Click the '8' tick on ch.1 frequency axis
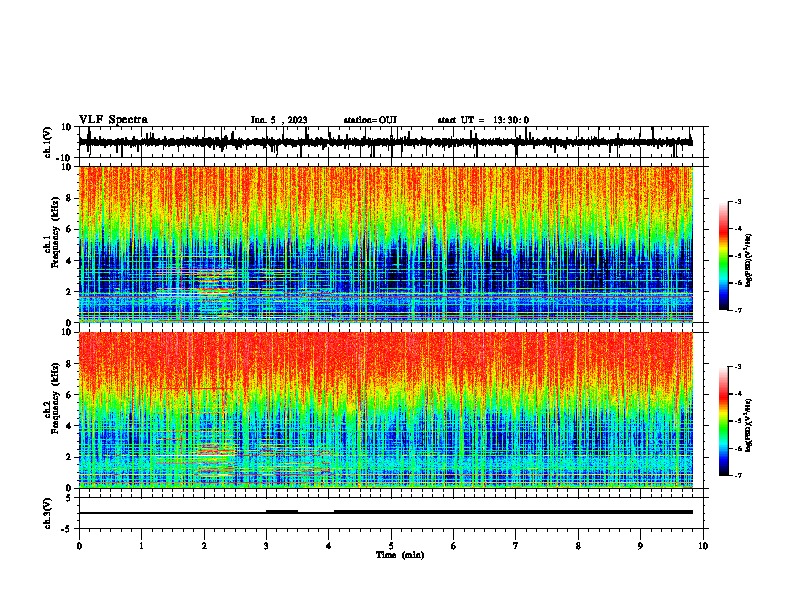 pyautogui.click(x=70, y=198)
